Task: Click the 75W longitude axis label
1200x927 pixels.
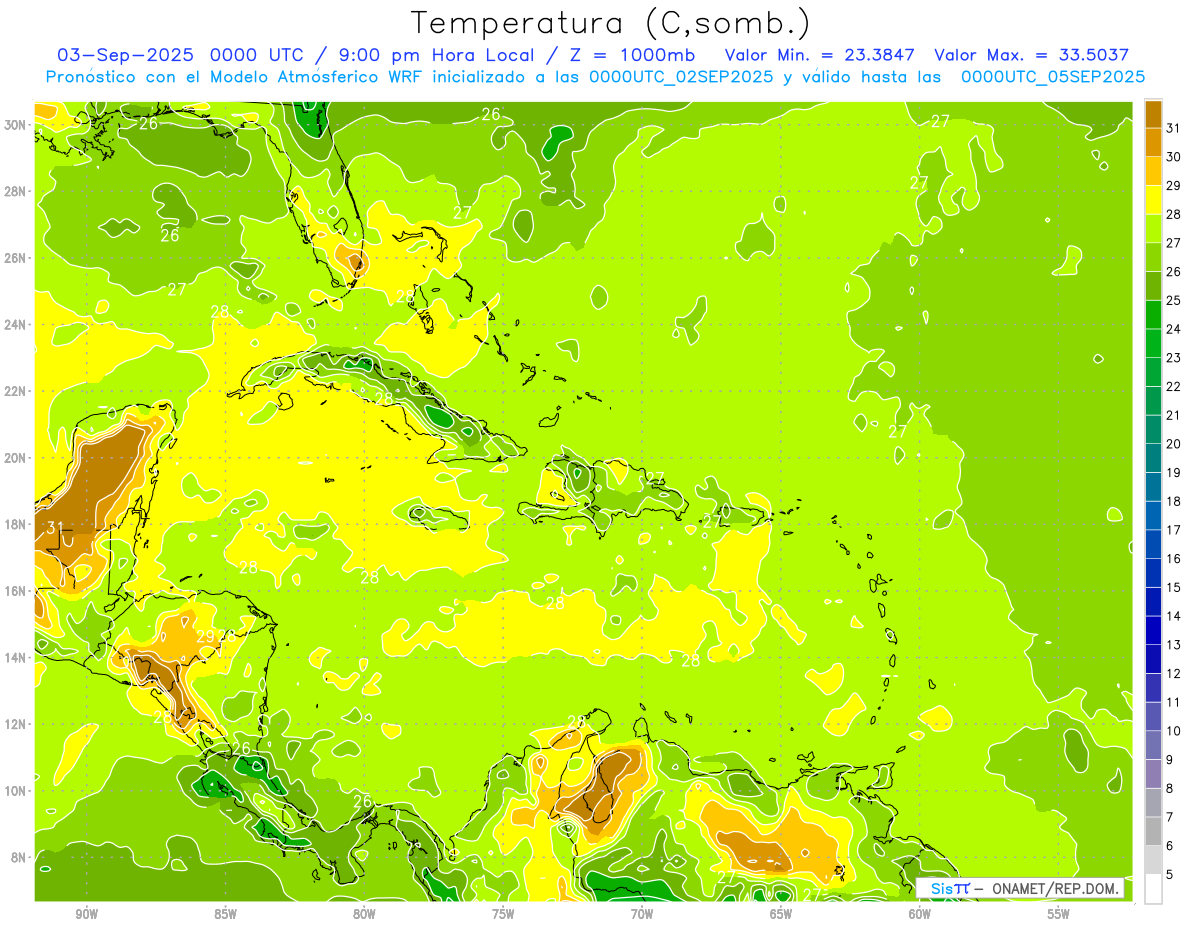Action: click(503, 914)
